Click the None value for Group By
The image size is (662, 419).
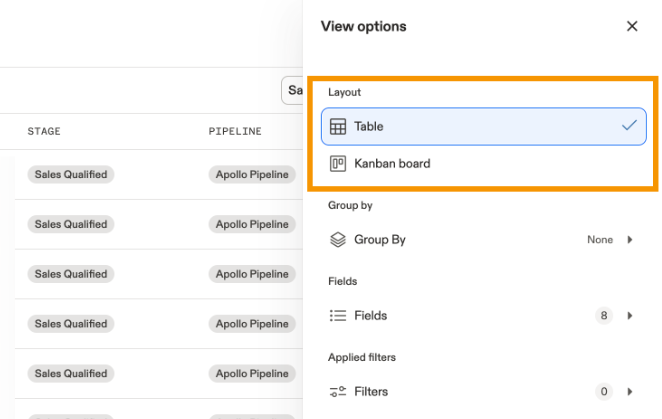click(600, 239)
